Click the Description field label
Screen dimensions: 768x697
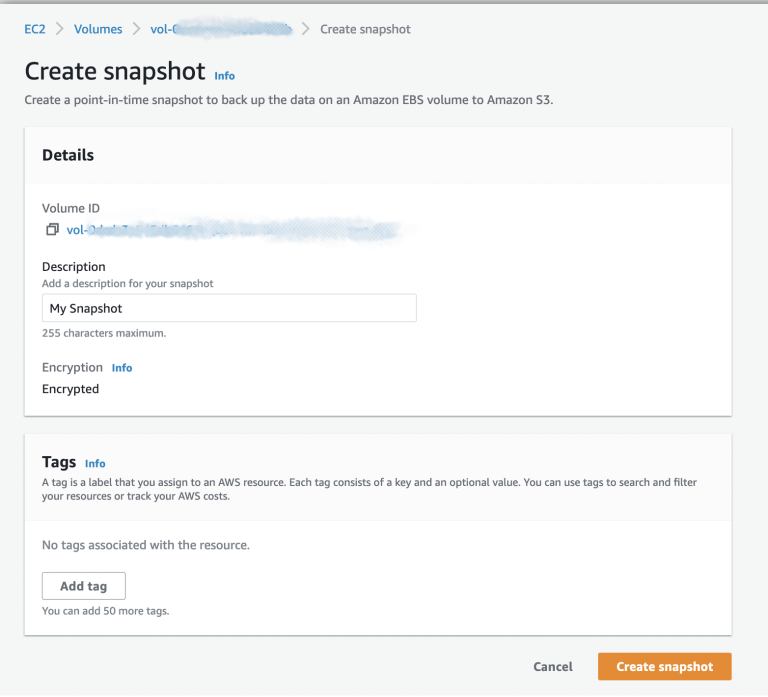coord(73,266)
